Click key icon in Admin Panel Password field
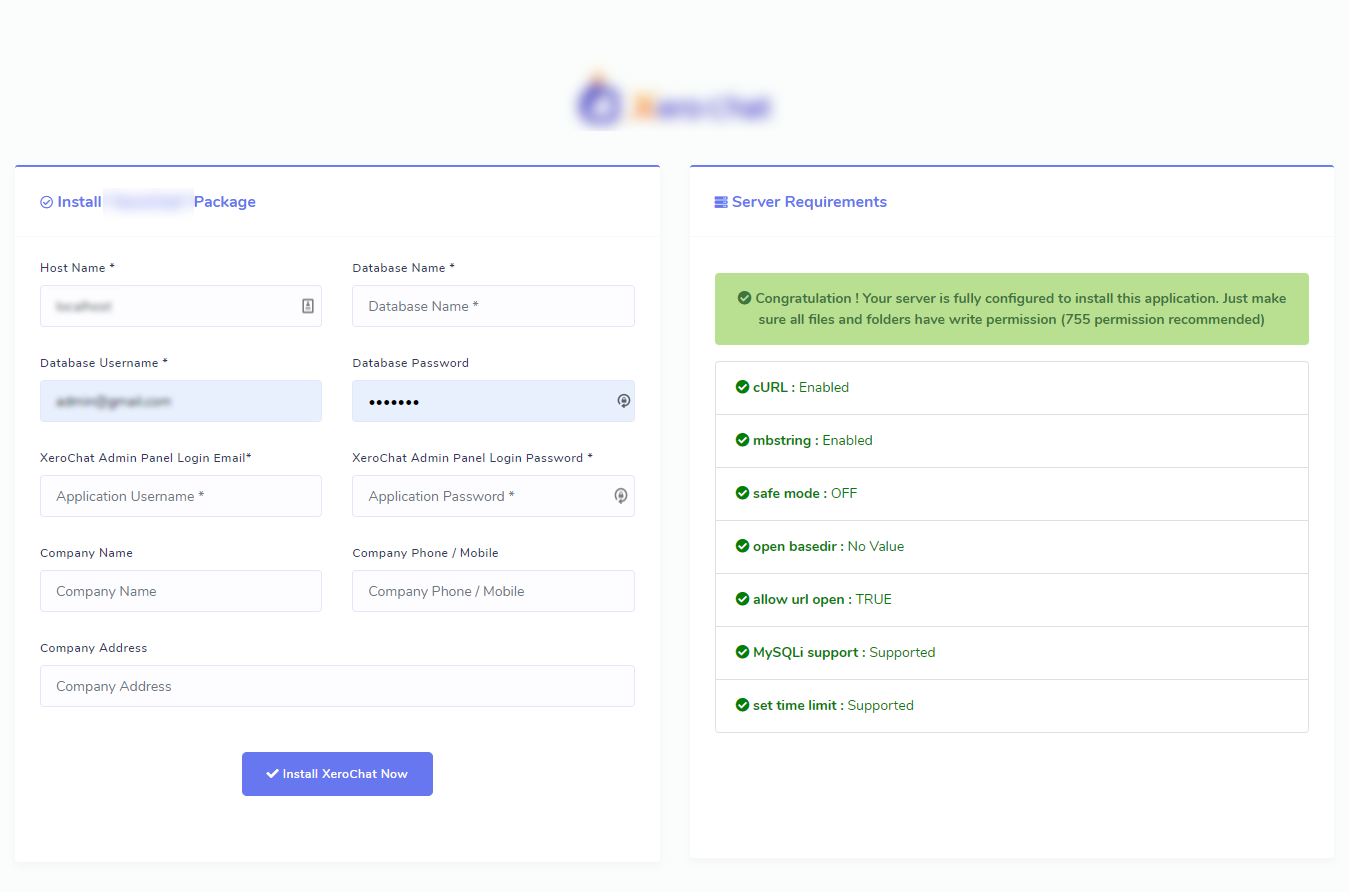The width and height of the screenshot is (1349, 892). coord(621,496)
